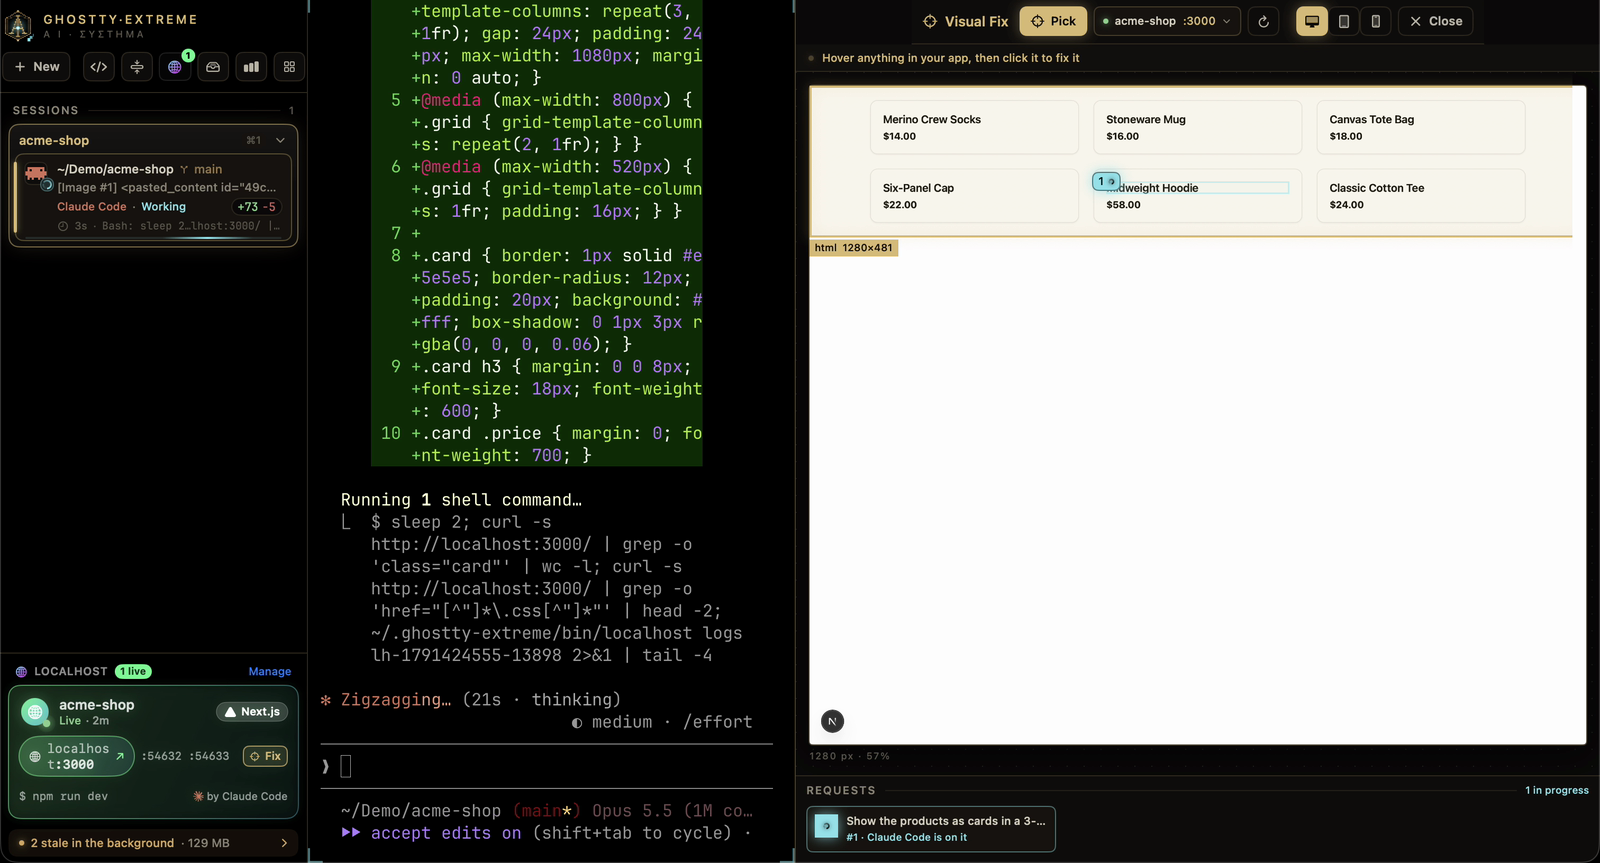Expand the stale background processes row
The height and width of the screenshot is (863, 1600).
[x=153, y=843]
